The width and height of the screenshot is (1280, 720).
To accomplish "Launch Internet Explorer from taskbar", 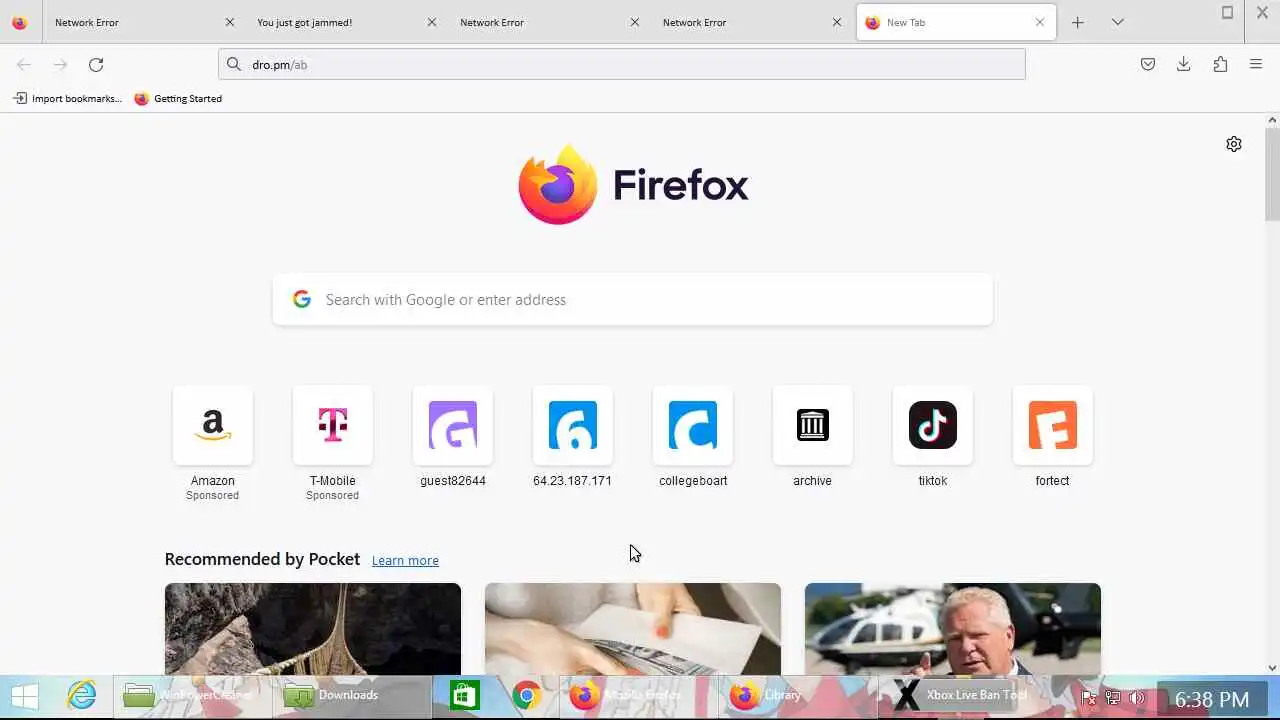I will click(81, 696).
